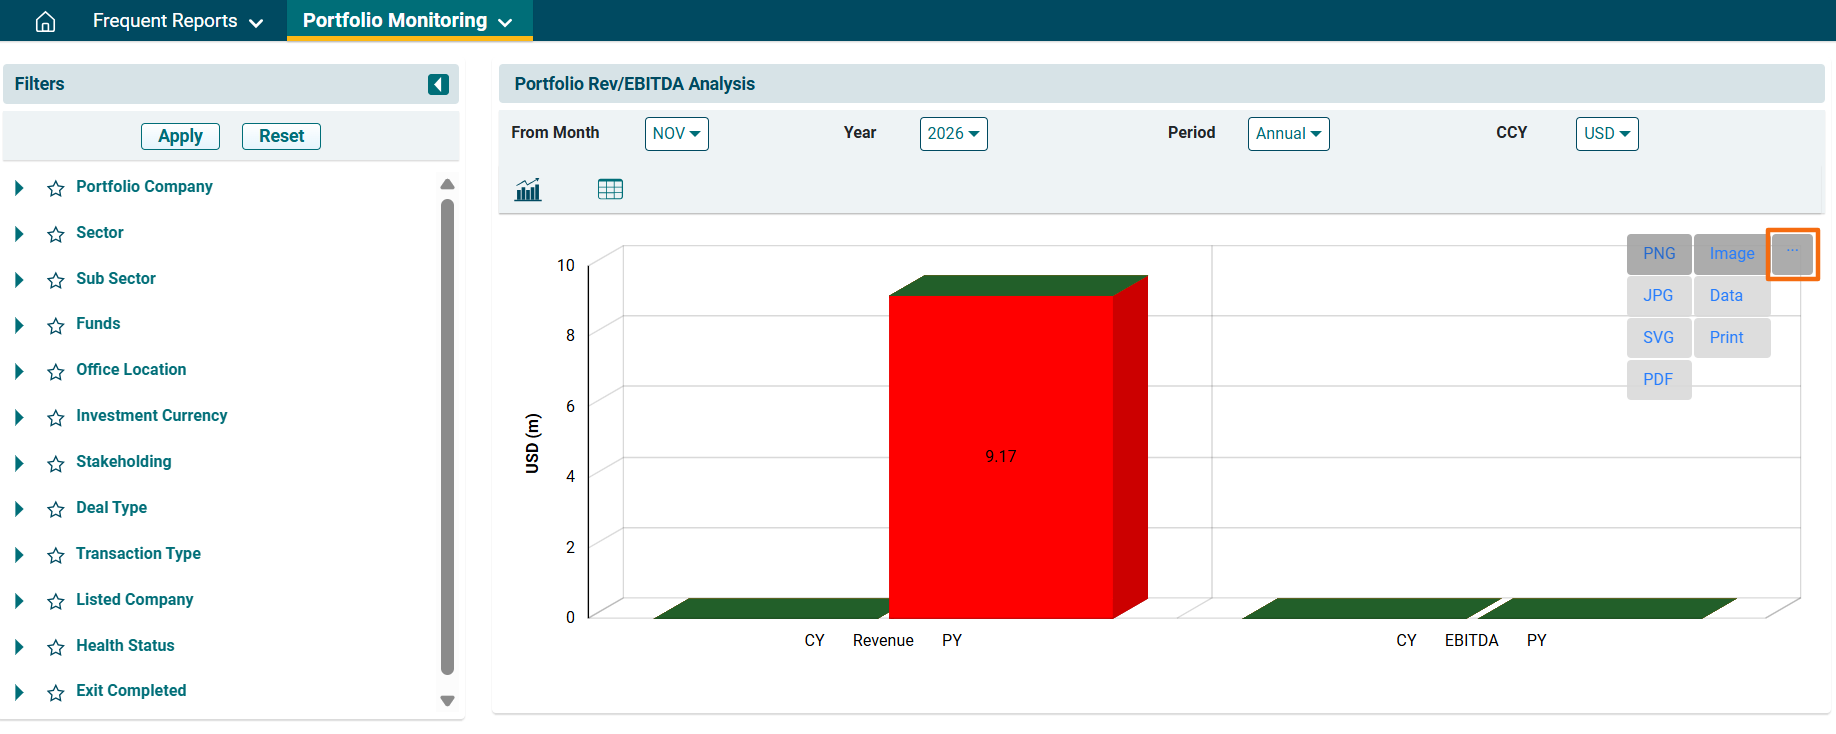Open the Portfolio Monitoring menu
This screenshot has width=1836, height=734.
pos(408,21)
